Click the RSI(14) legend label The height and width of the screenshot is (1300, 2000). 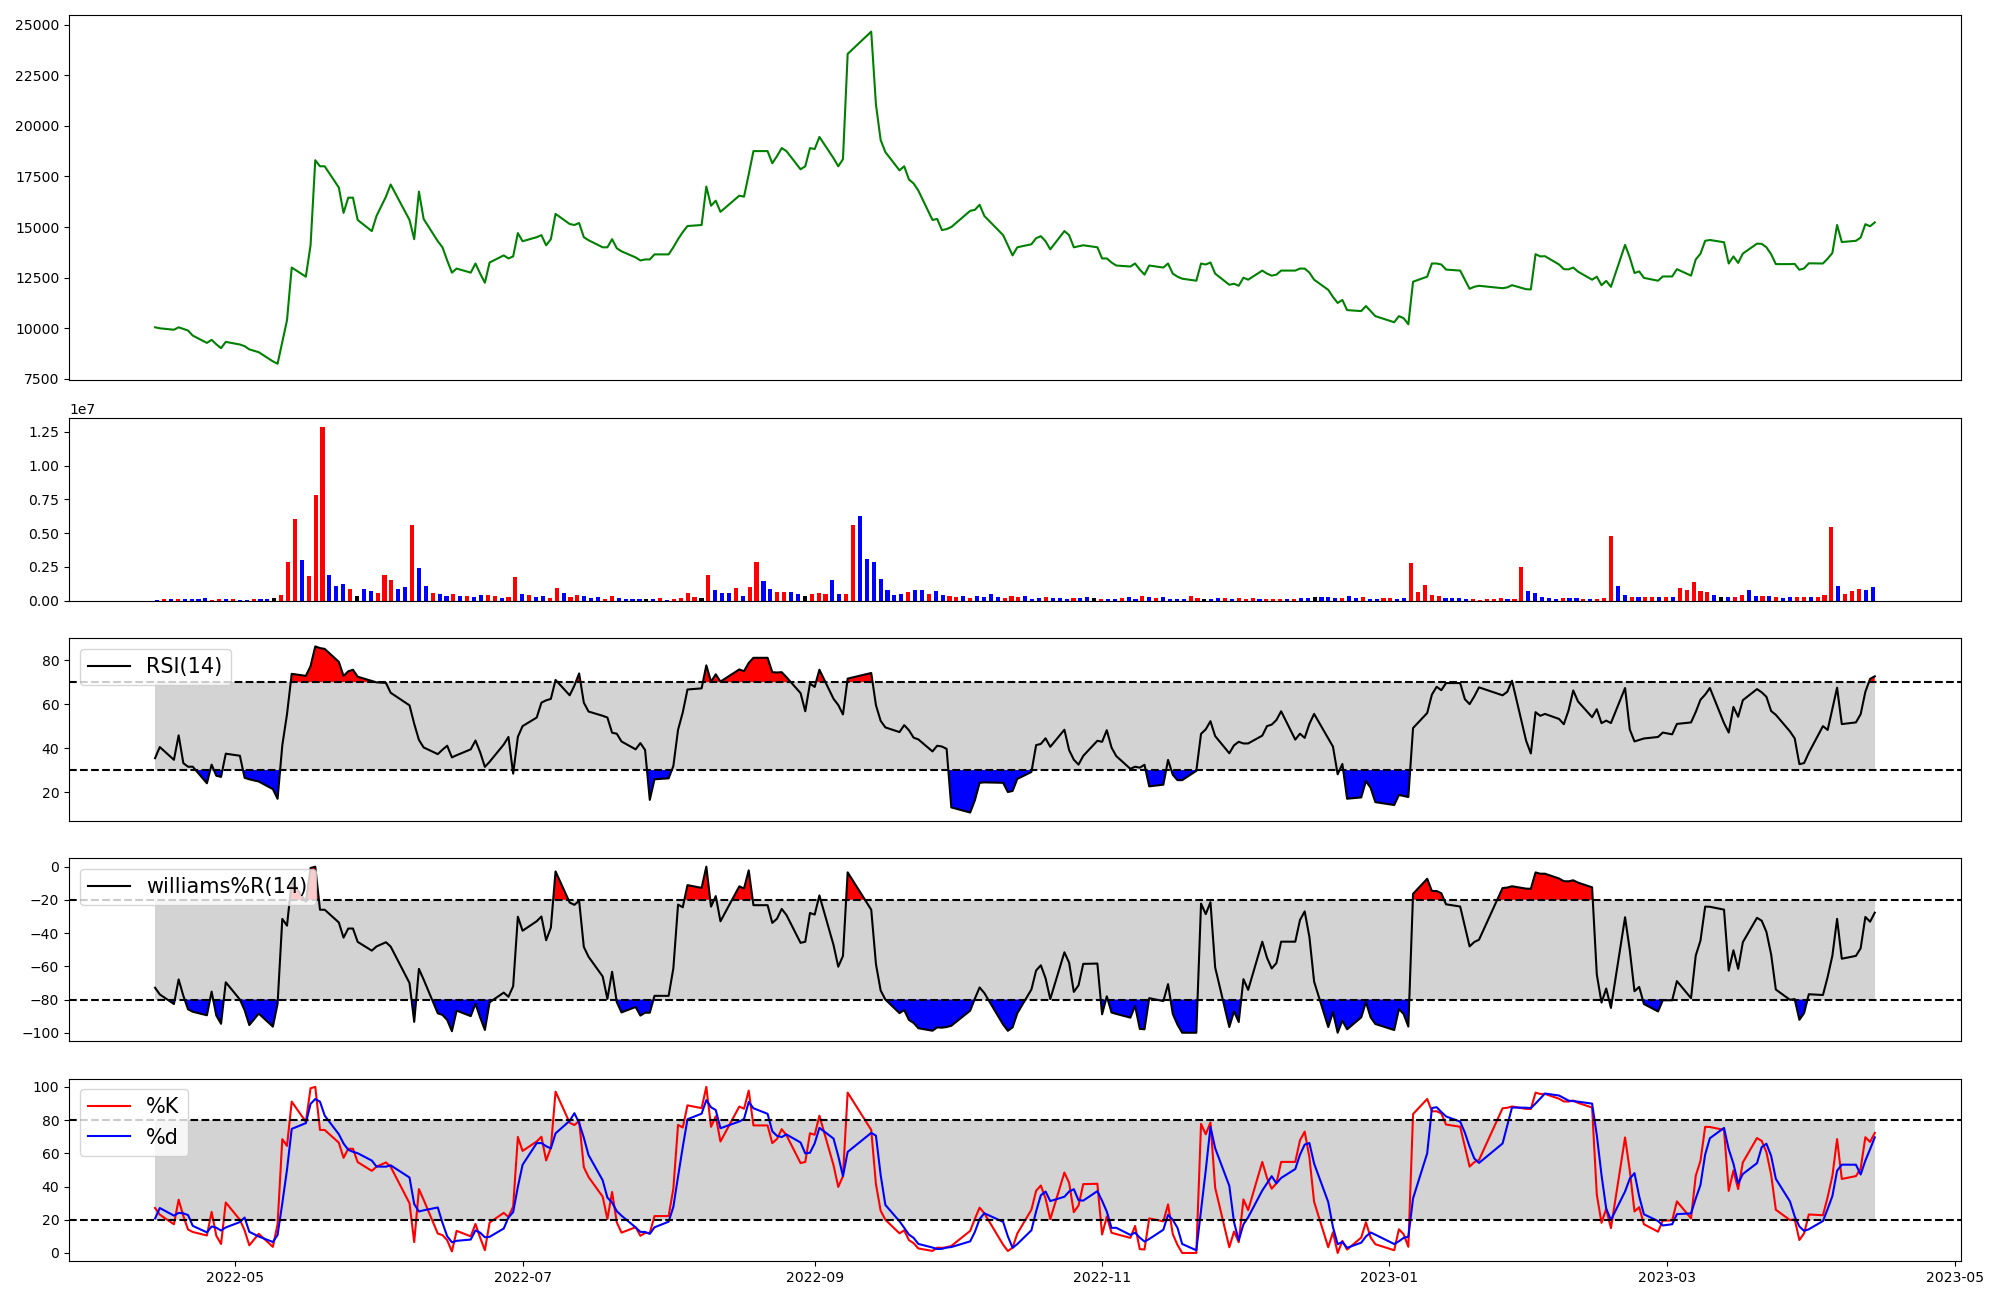184,666
